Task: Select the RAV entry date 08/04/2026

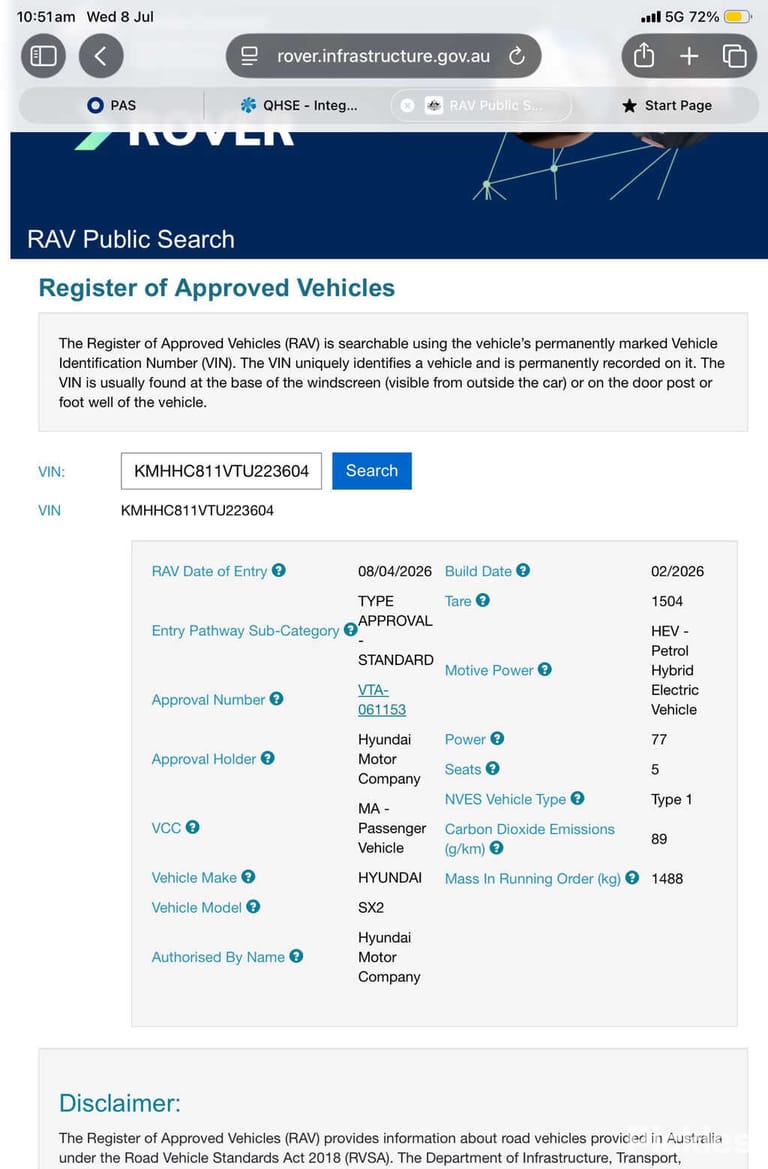Action: pos(394,571)
